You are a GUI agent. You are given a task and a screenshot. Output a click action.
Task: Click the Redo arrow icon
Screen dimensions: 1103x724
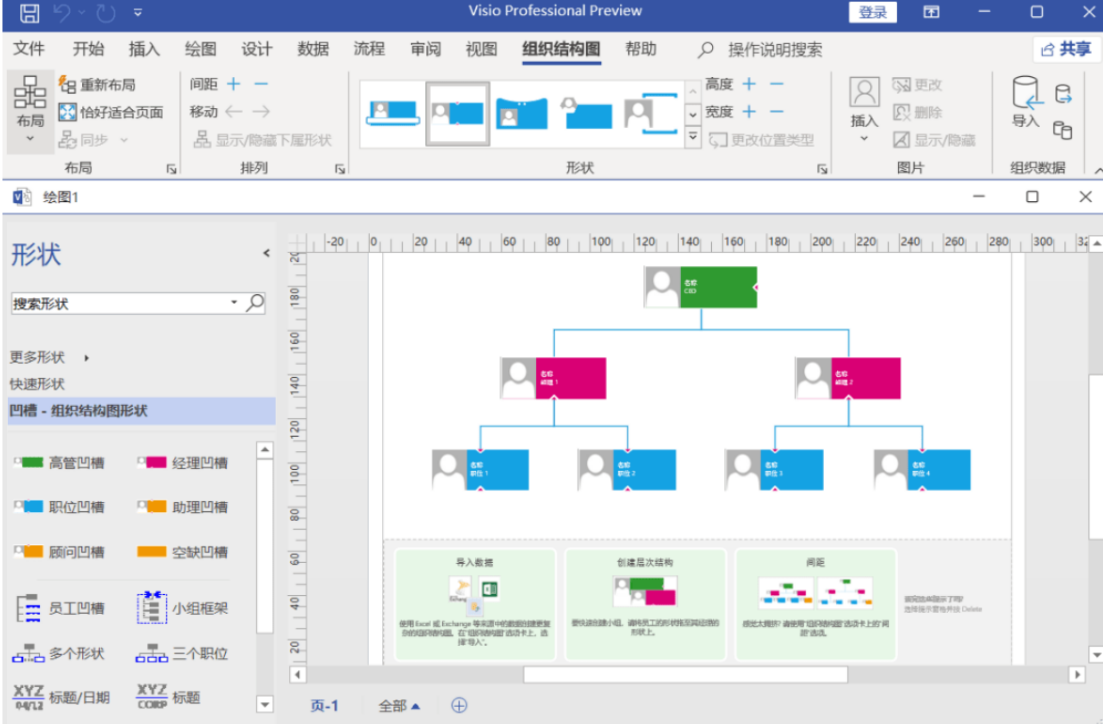(x=106, y=12)
